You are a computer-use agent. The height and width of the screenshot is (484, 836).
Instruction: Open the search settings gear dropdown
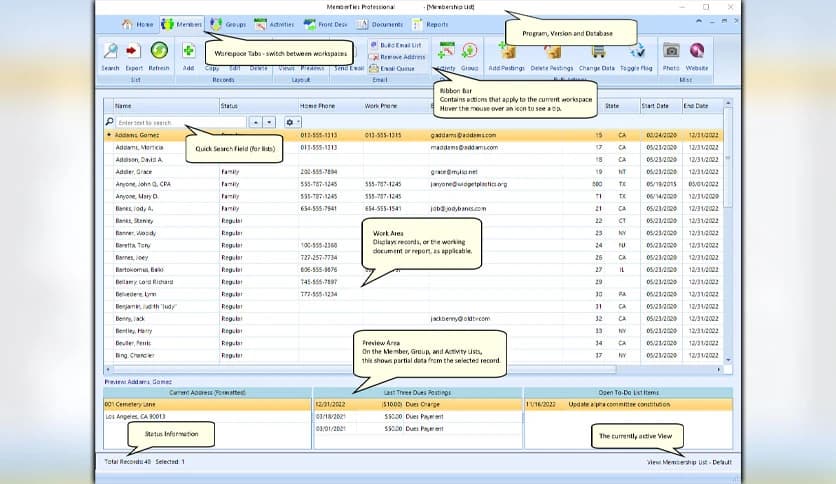(293, 122)
